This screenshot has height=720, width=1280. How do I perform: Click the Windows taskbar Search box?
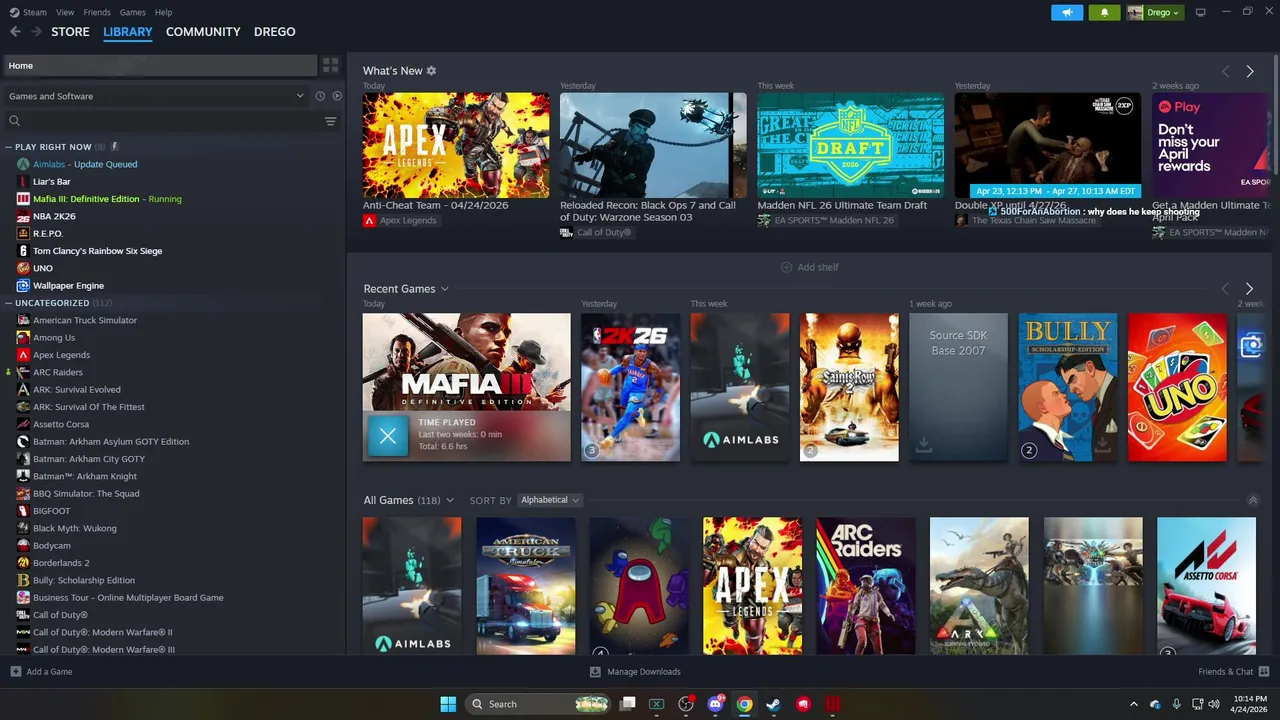[540, 704]
